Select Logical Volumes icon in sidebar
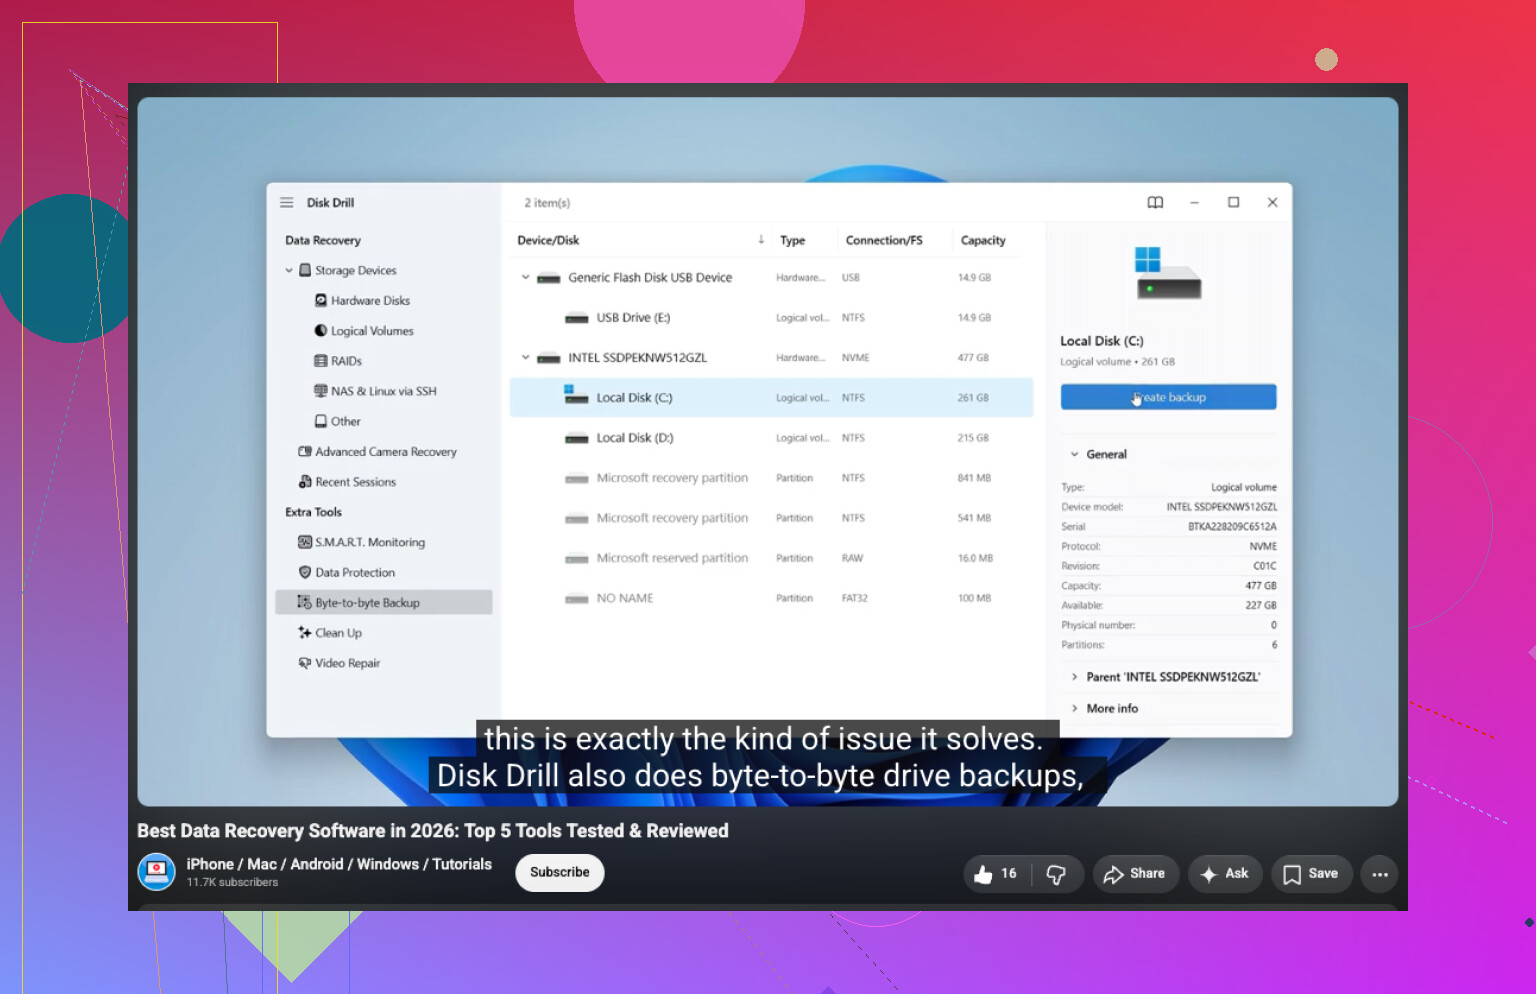This screenshot has height=994, width=1536. click(321, 330)
